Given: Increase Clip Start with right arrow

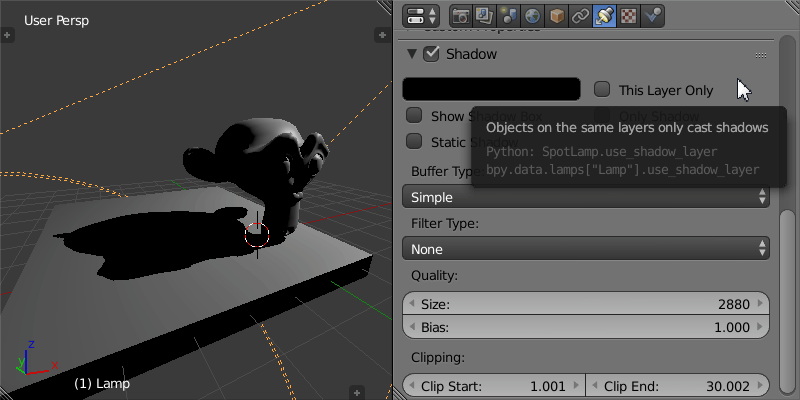Looking at the screenshot, I should pos(577,386).
